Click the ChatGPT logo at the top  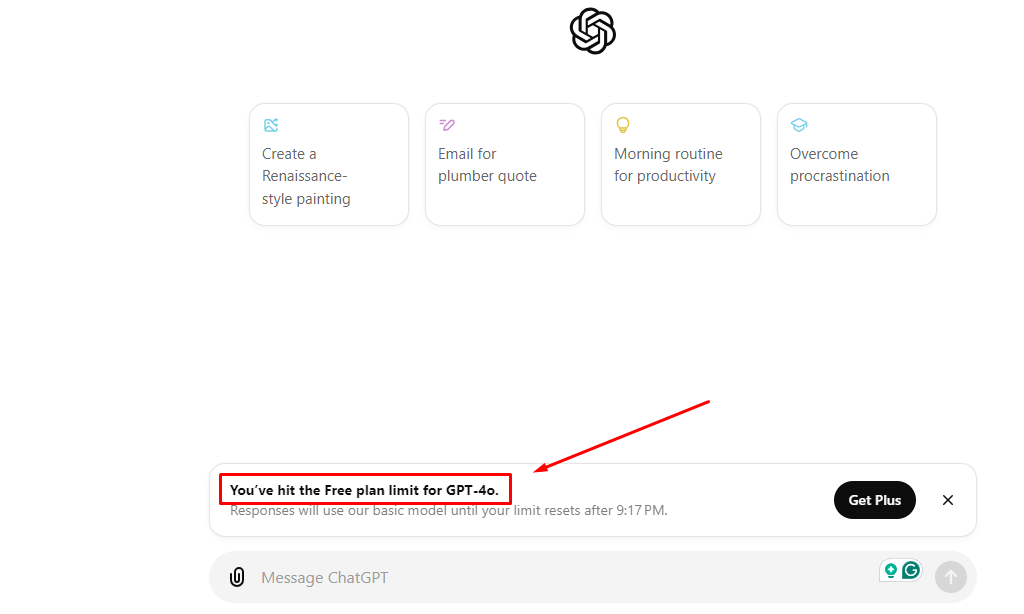click(x=592, y=31)
